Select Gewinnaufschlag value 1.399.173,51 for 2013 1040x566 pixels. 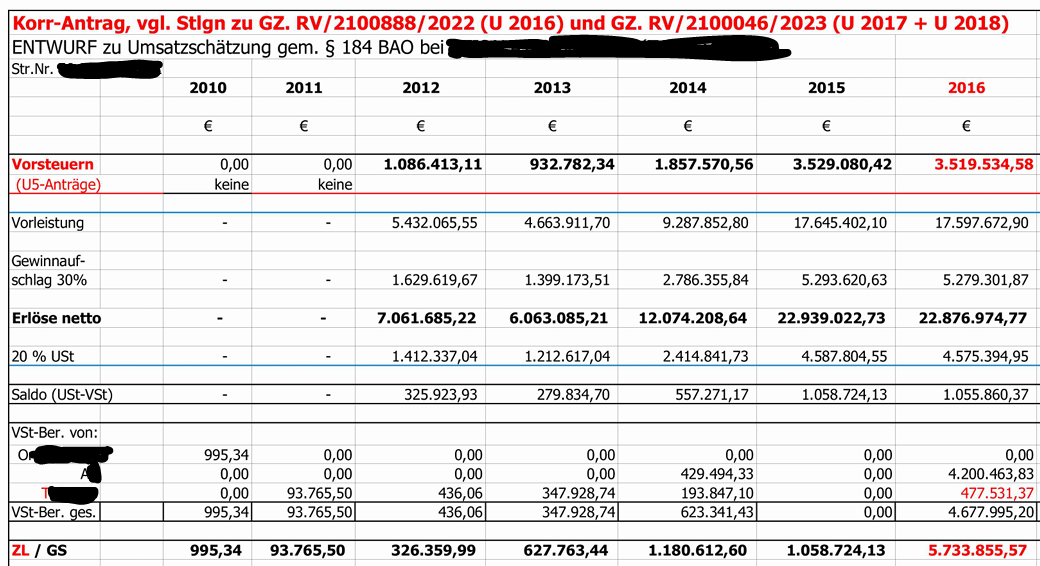[568, 280]
